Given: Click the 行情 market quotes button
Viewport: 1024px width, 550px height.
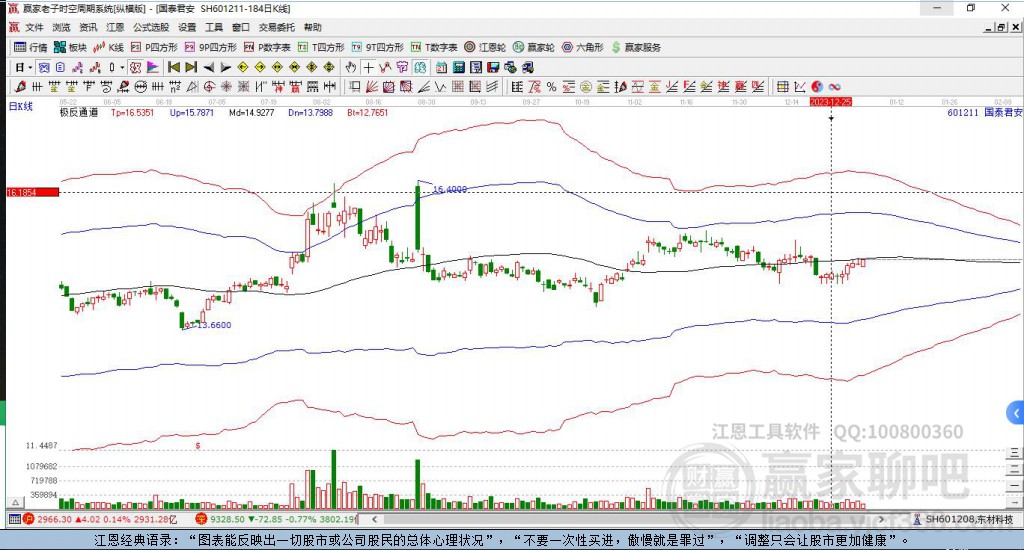Looking at the screenshot, I should click(x=31, y=47).
